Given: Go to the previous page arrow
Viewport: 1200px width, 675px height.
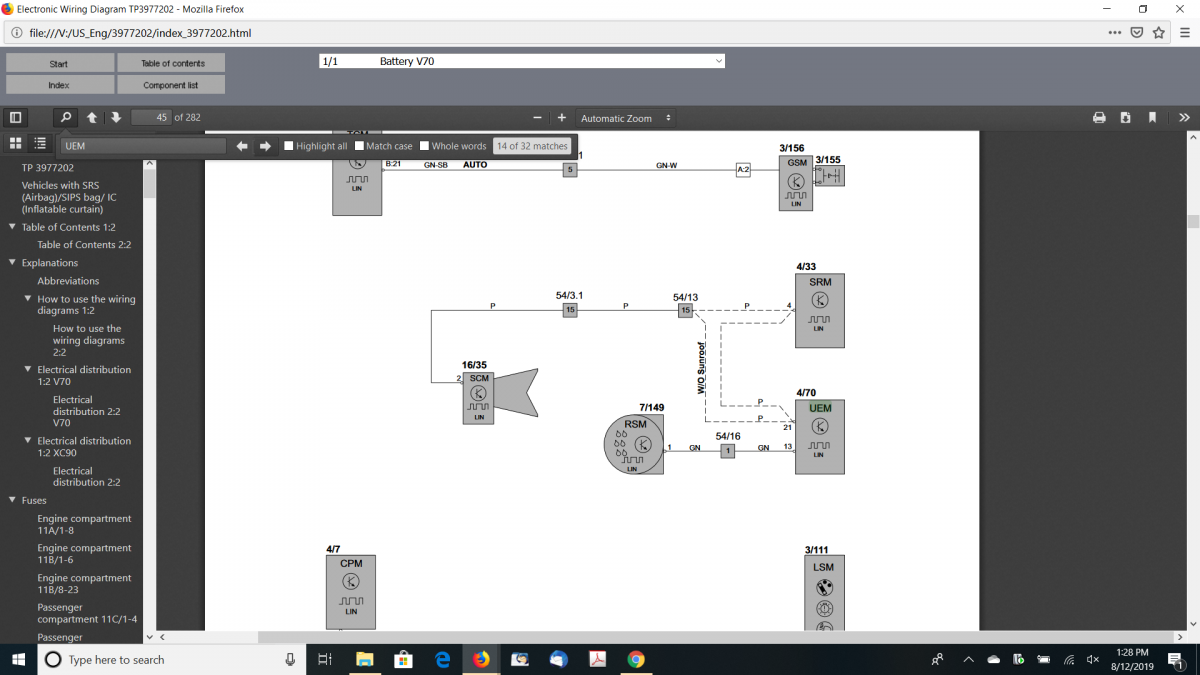Looking at the screenshot, I should coord(92,118).
